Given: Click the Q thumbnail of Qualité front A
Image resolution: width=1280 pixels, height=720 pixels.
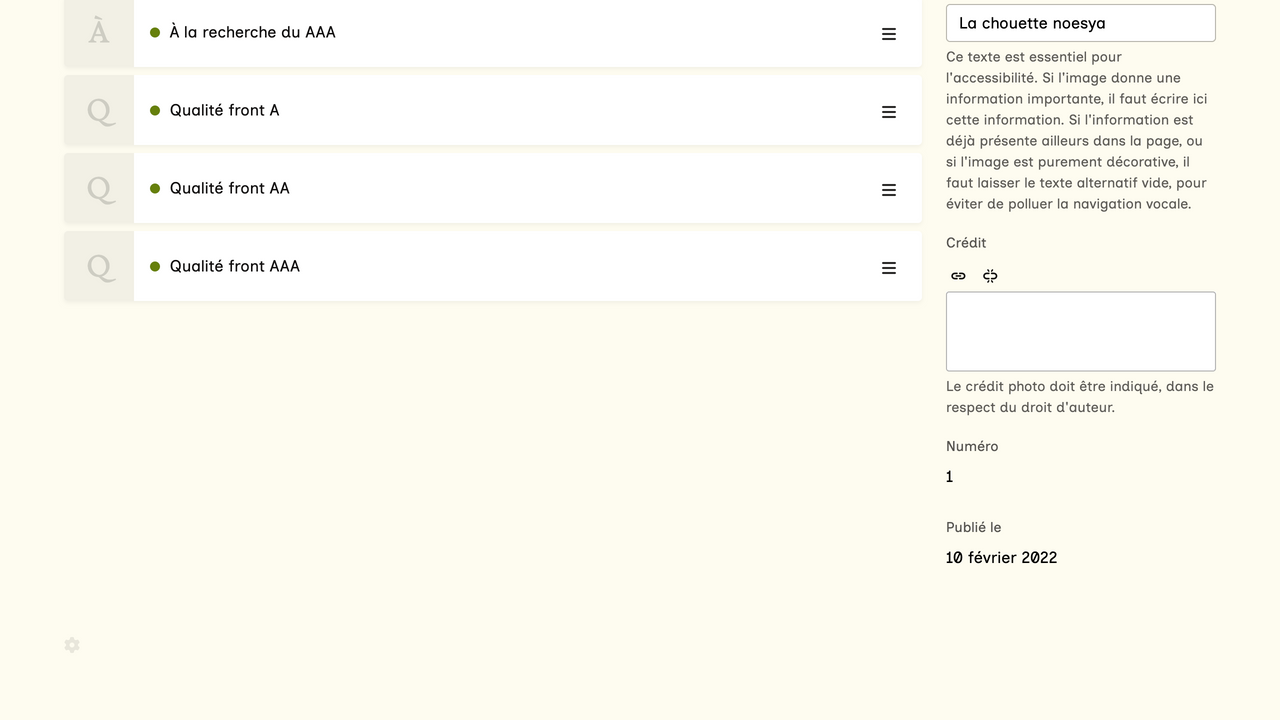Looking at the screenshot, I should 99,110.
